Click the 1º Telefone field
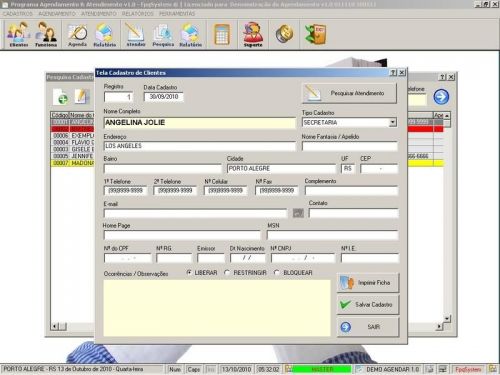Viewport: 500px width, 375px height. [125, 191]
